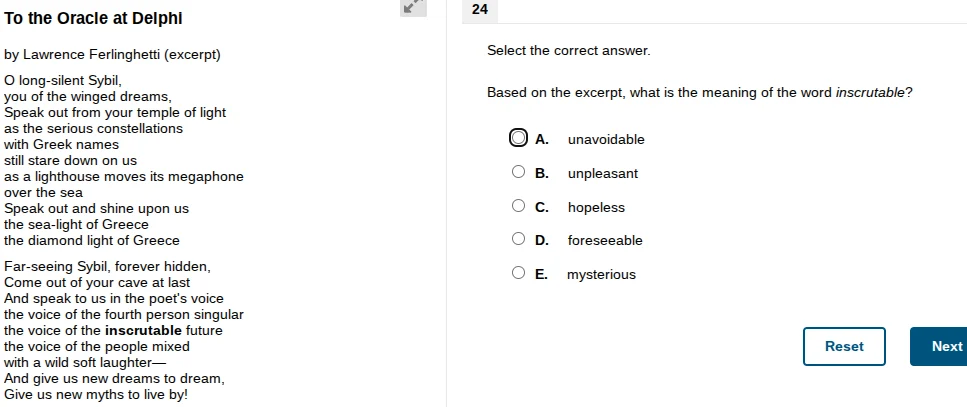967x407 pixels.
Task: Click the 'unavoidable' answer text
Action: [606, 139]
